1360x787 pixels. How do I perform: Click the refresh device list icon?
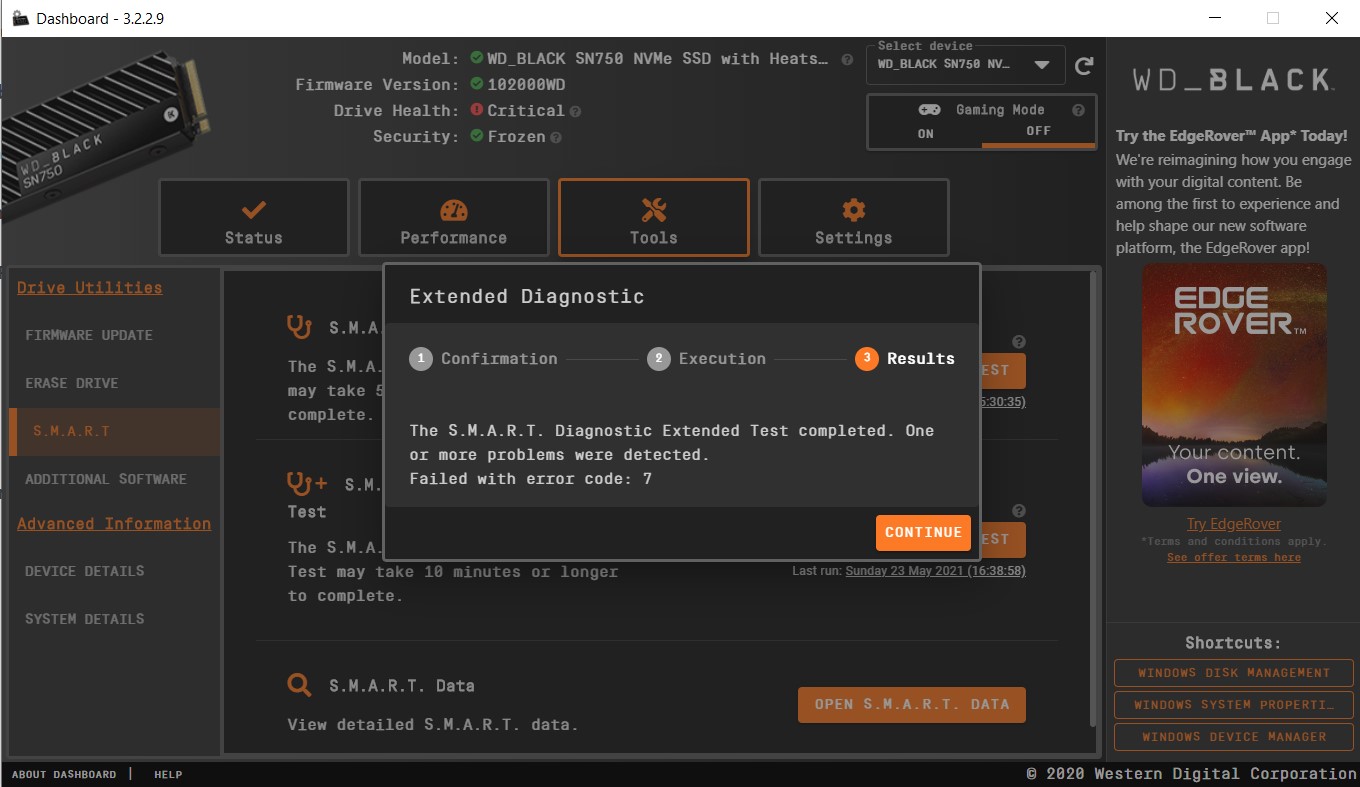[x=1084, y=66]
